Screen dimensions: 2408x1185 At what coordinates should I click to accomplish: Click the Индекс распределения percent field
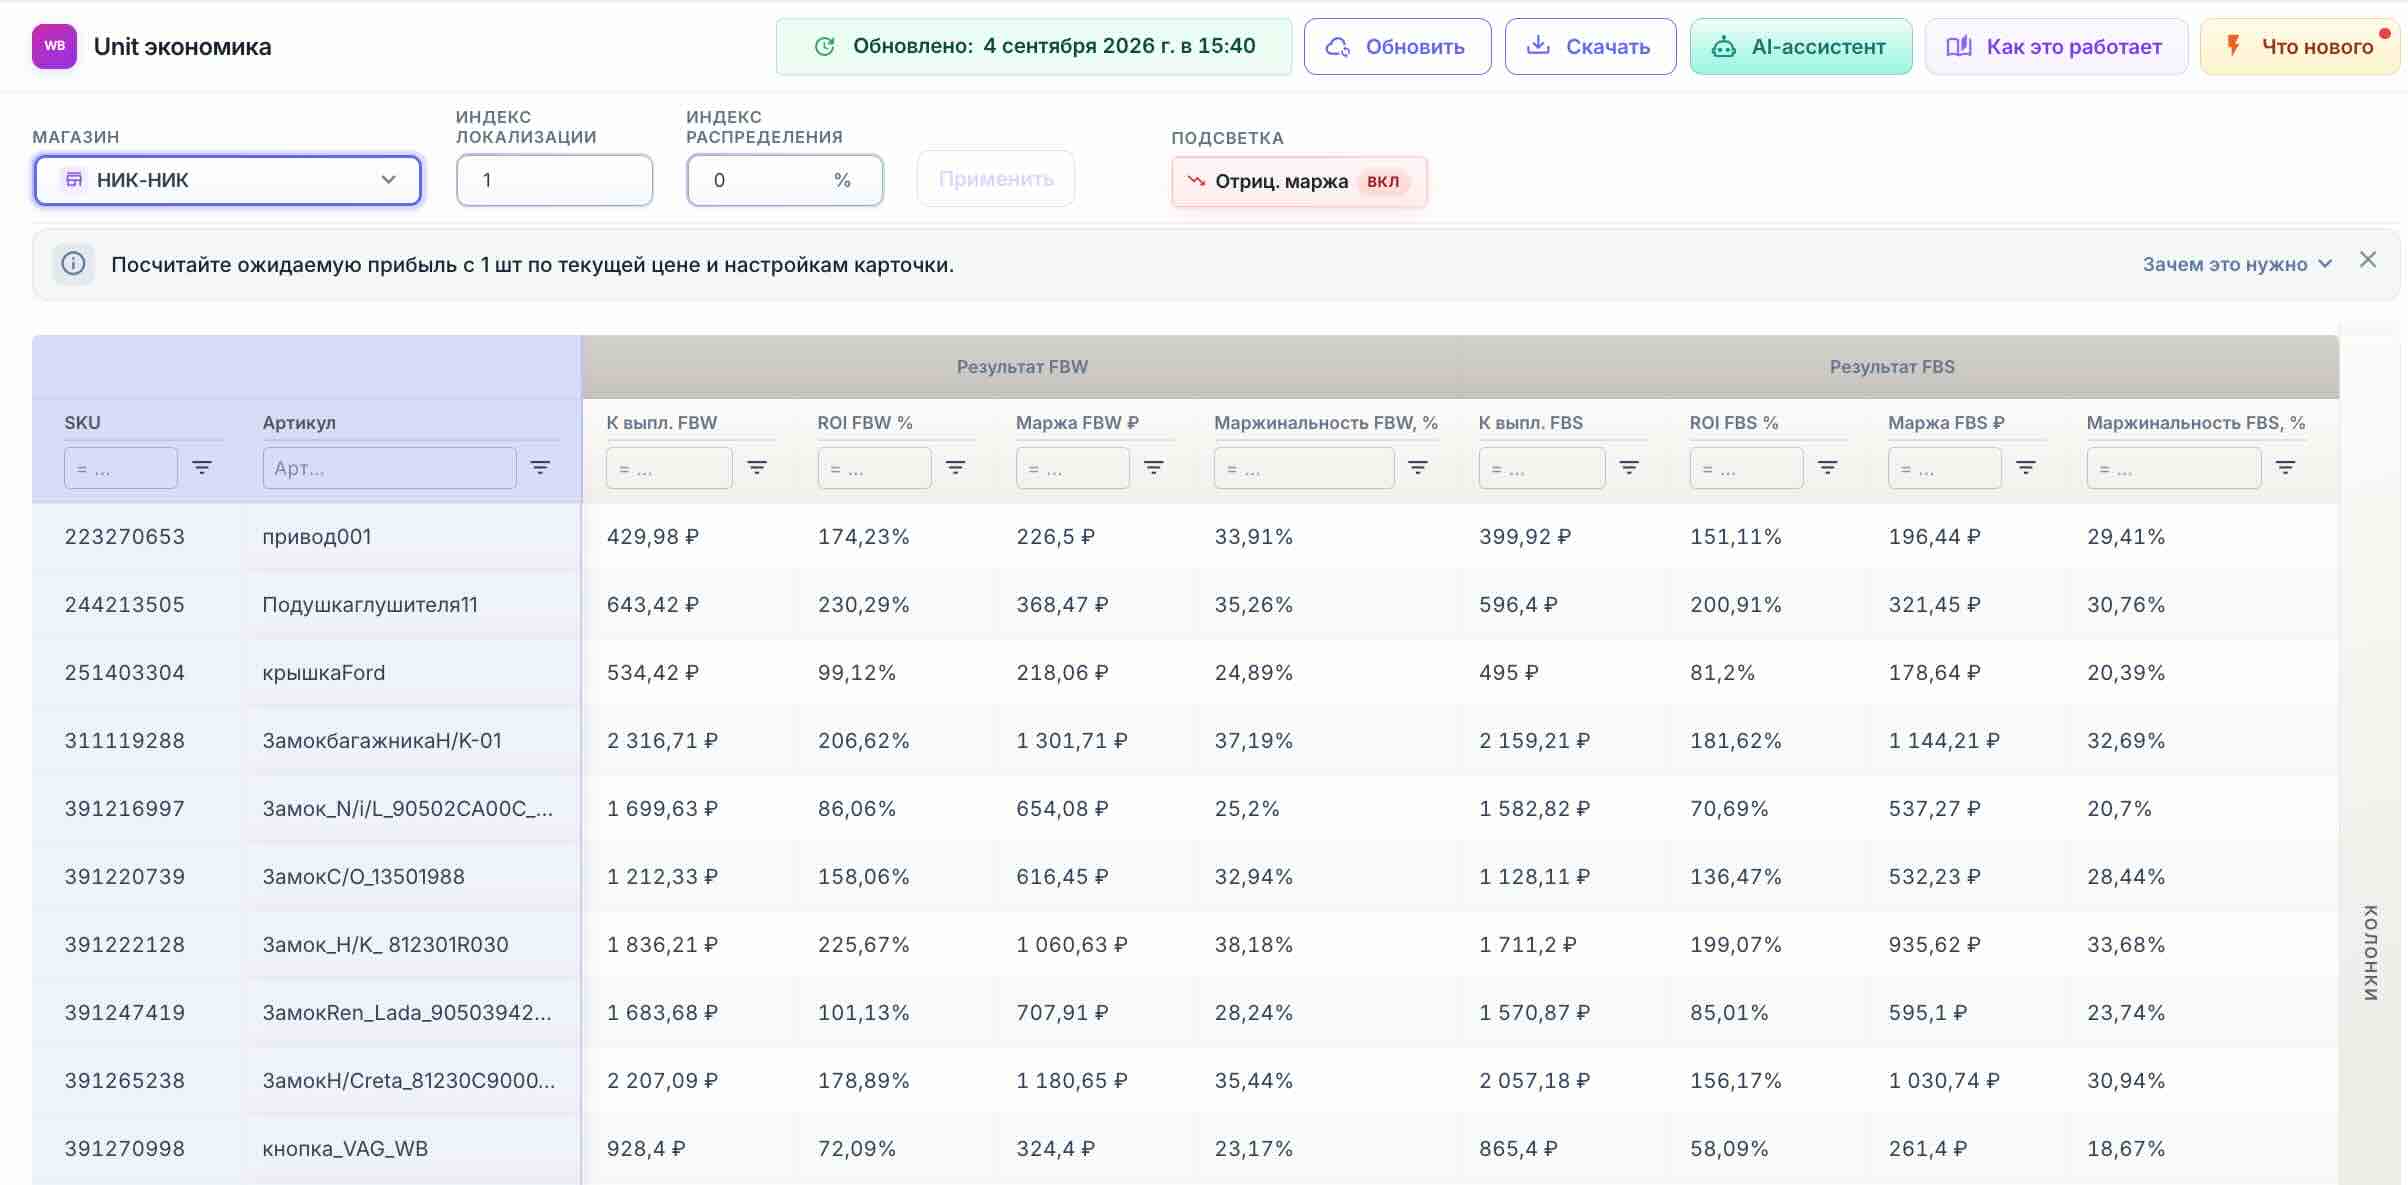[785, 180]
